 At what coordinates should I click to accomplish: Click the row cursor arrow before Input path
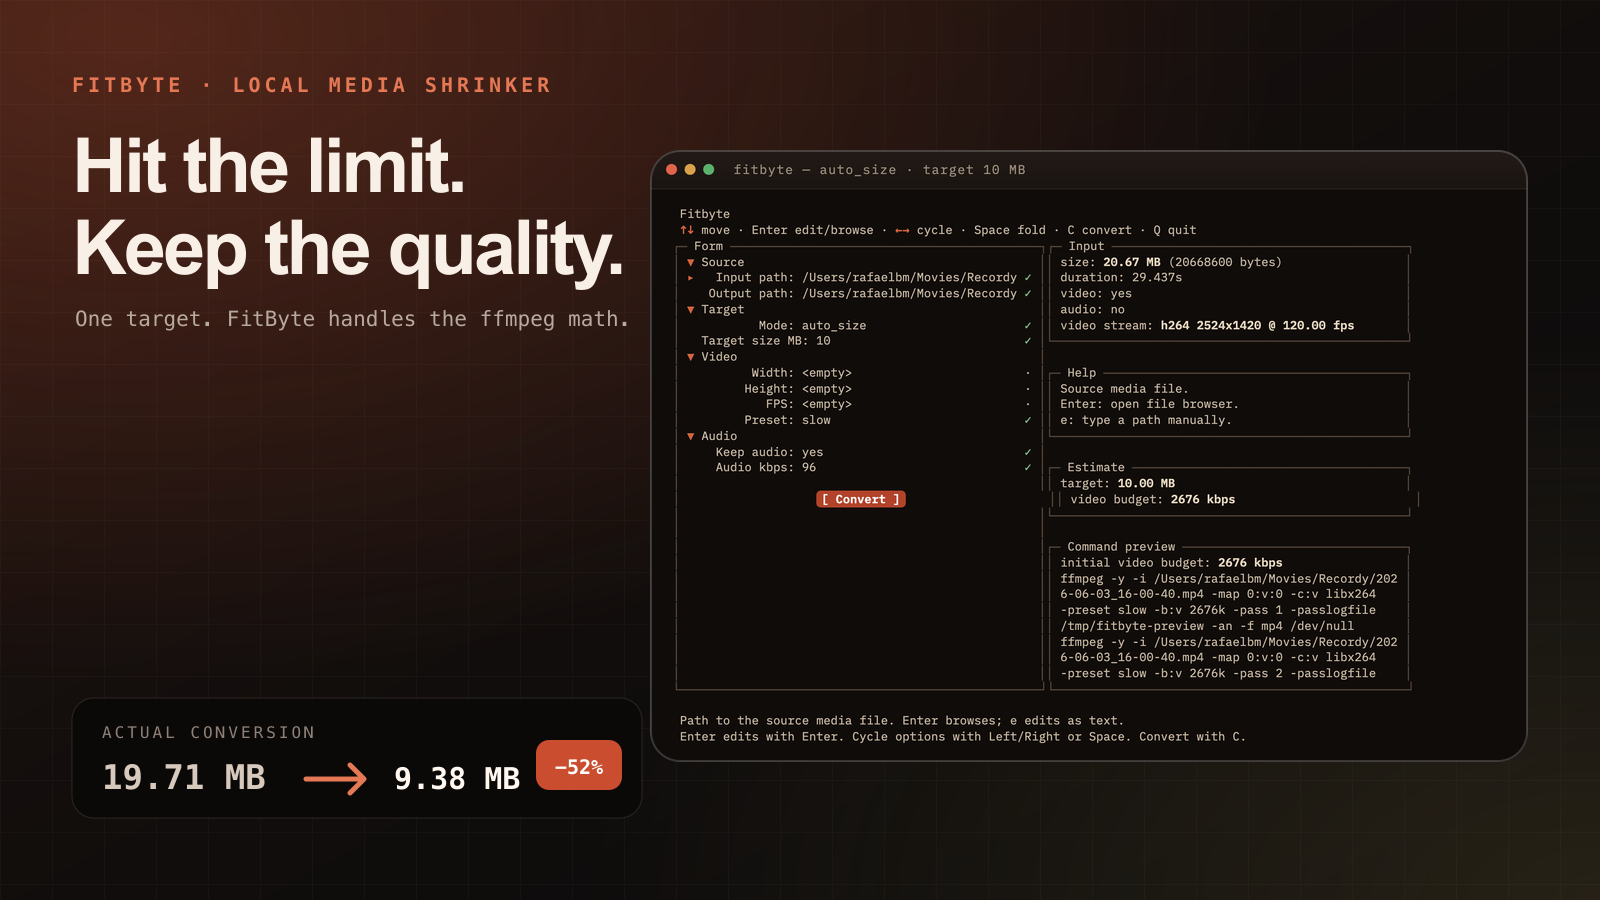691,278
